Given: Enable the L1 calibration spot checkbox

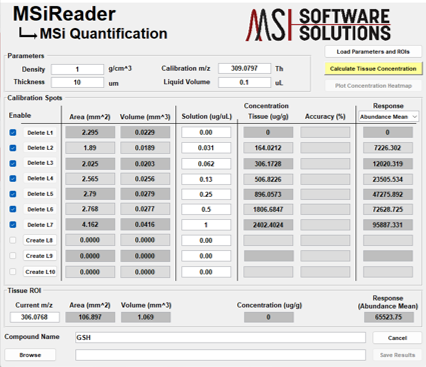Looking at the screenshot, I should click(x=13, y=132).
